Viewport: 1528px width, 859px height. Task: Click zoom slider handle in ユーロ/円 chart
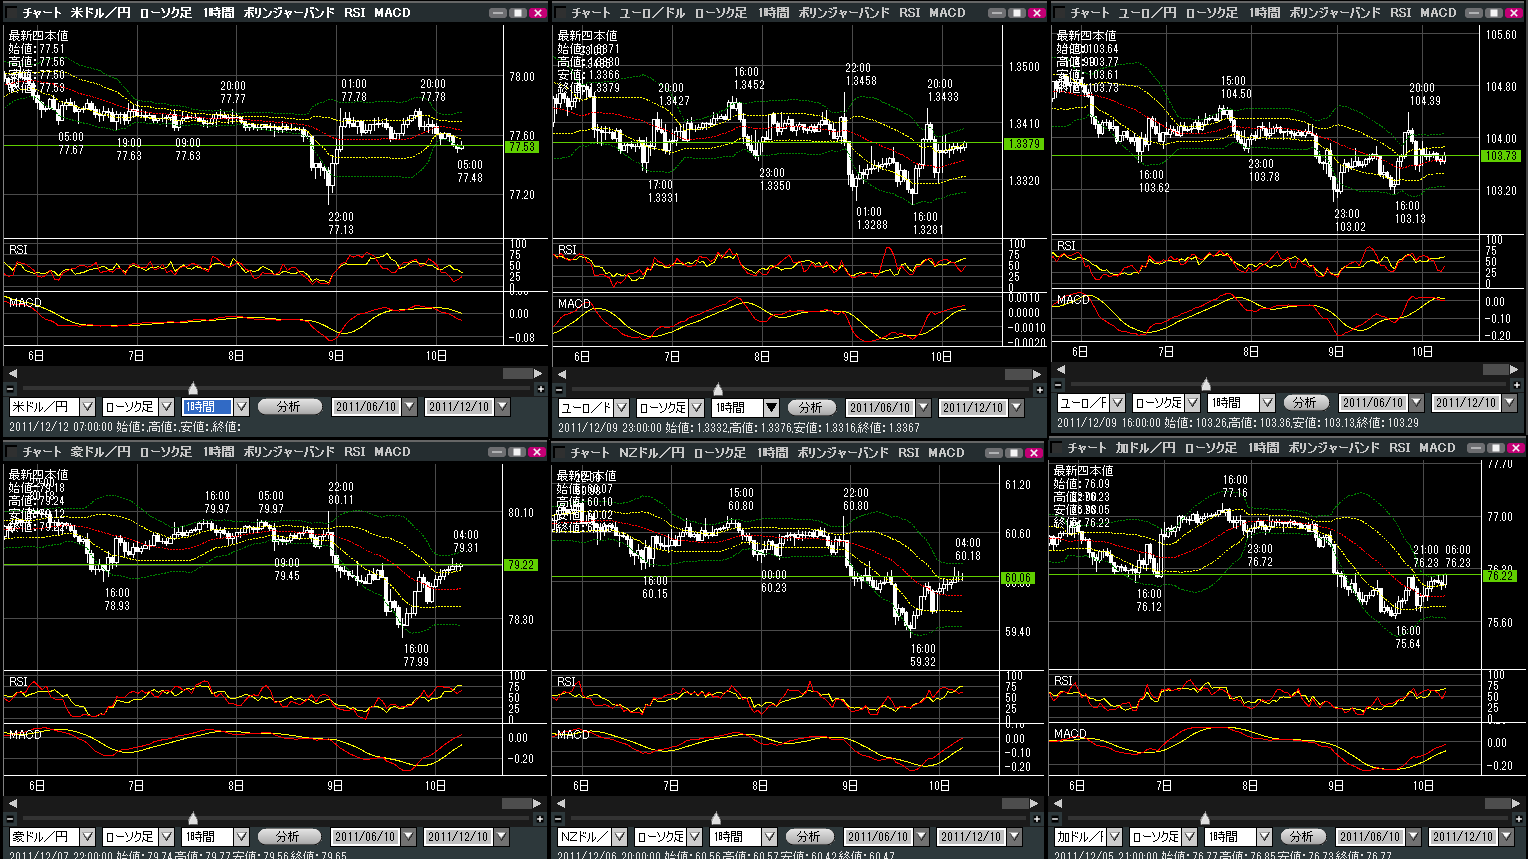(1206, 385)
